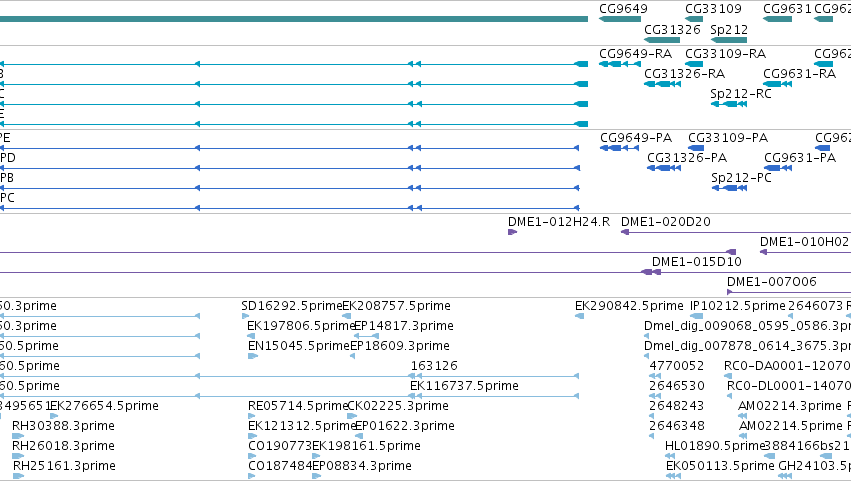Select the AM02214.3prime EST
851x481 pixels.
[x=741, y=416]
